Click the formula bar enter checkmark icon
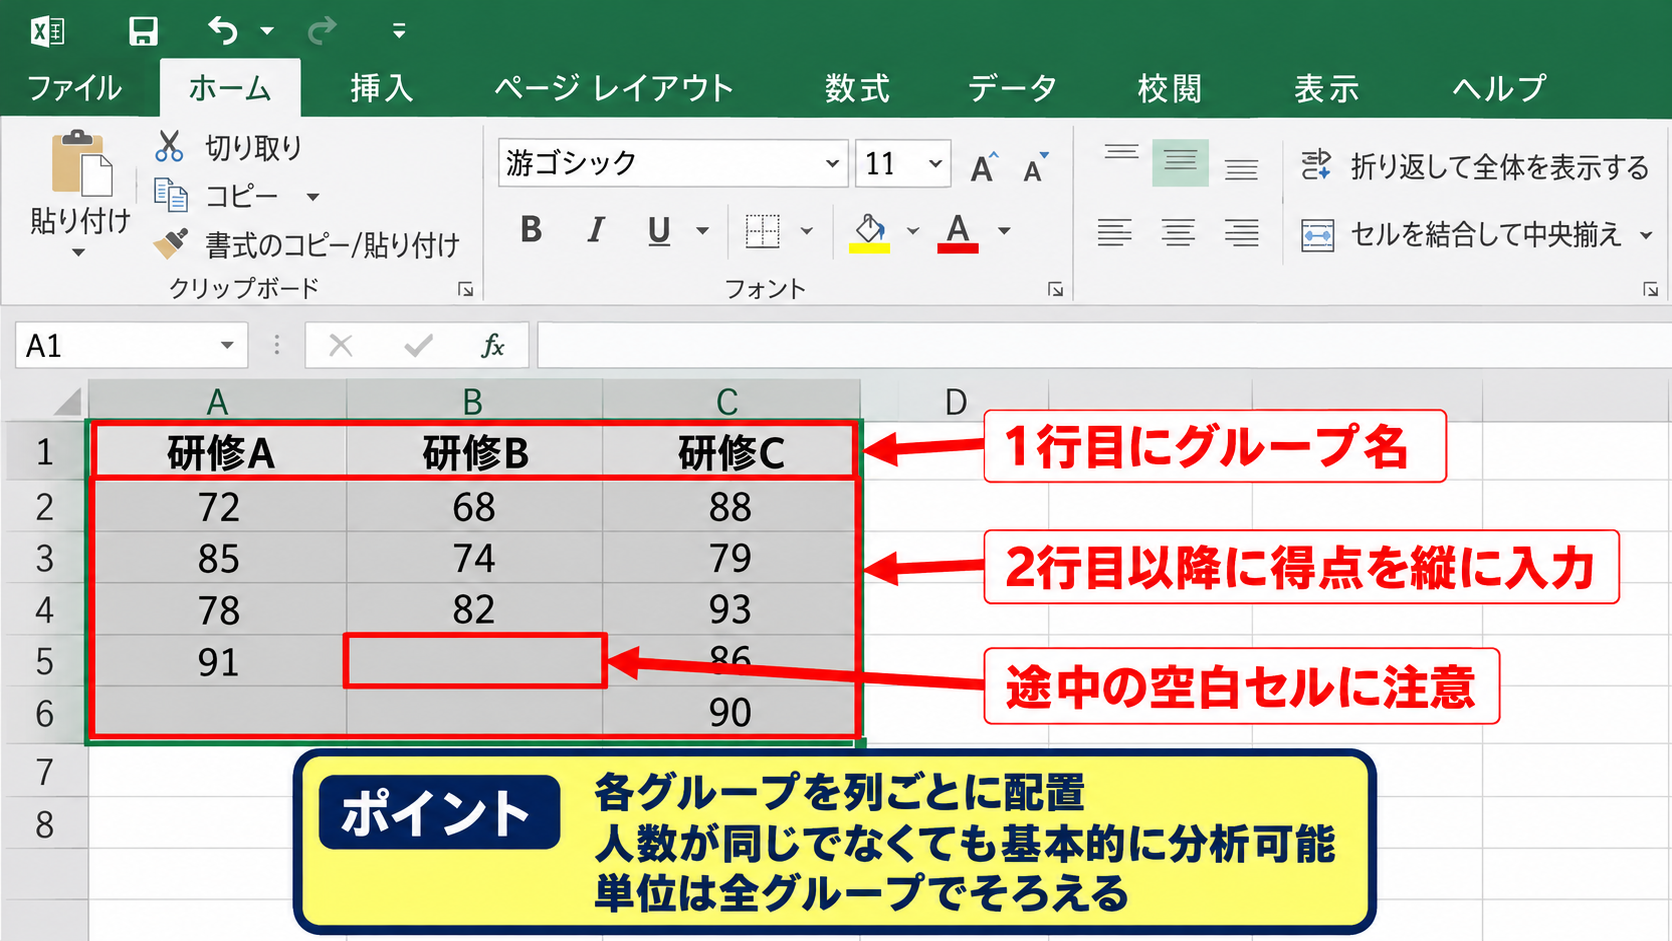 click(418, 346)
